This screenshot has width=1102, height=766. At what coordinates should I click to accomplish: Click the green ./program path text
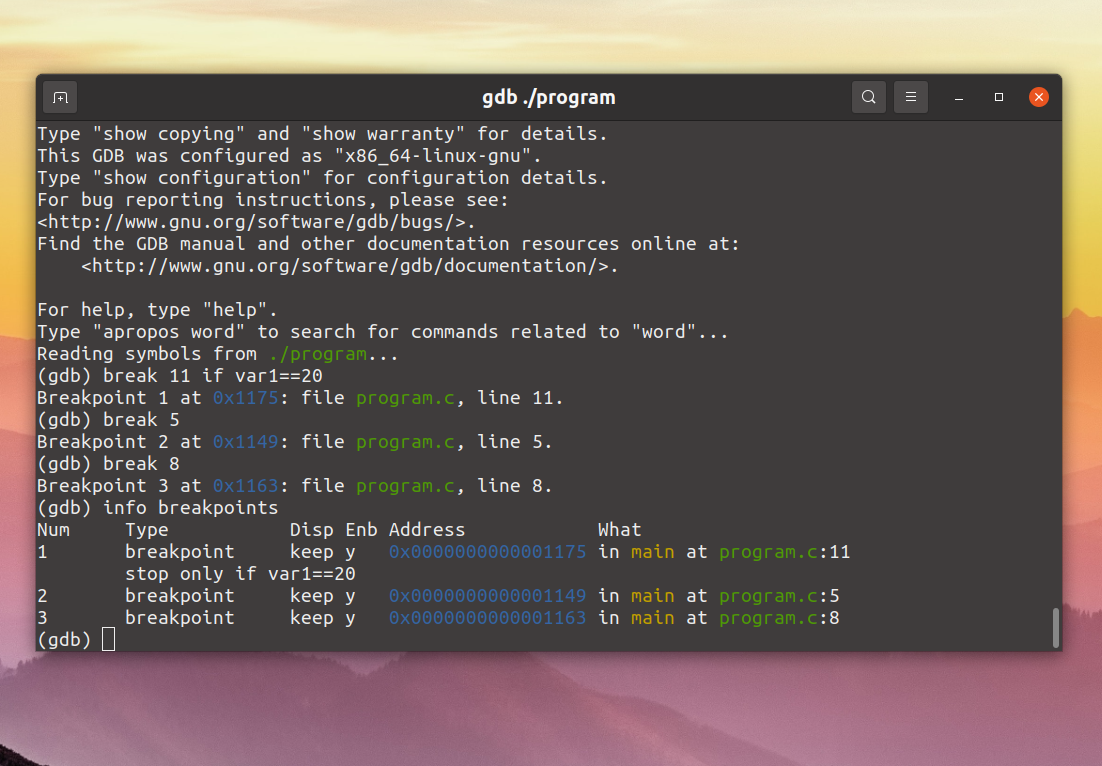point(318,354)
